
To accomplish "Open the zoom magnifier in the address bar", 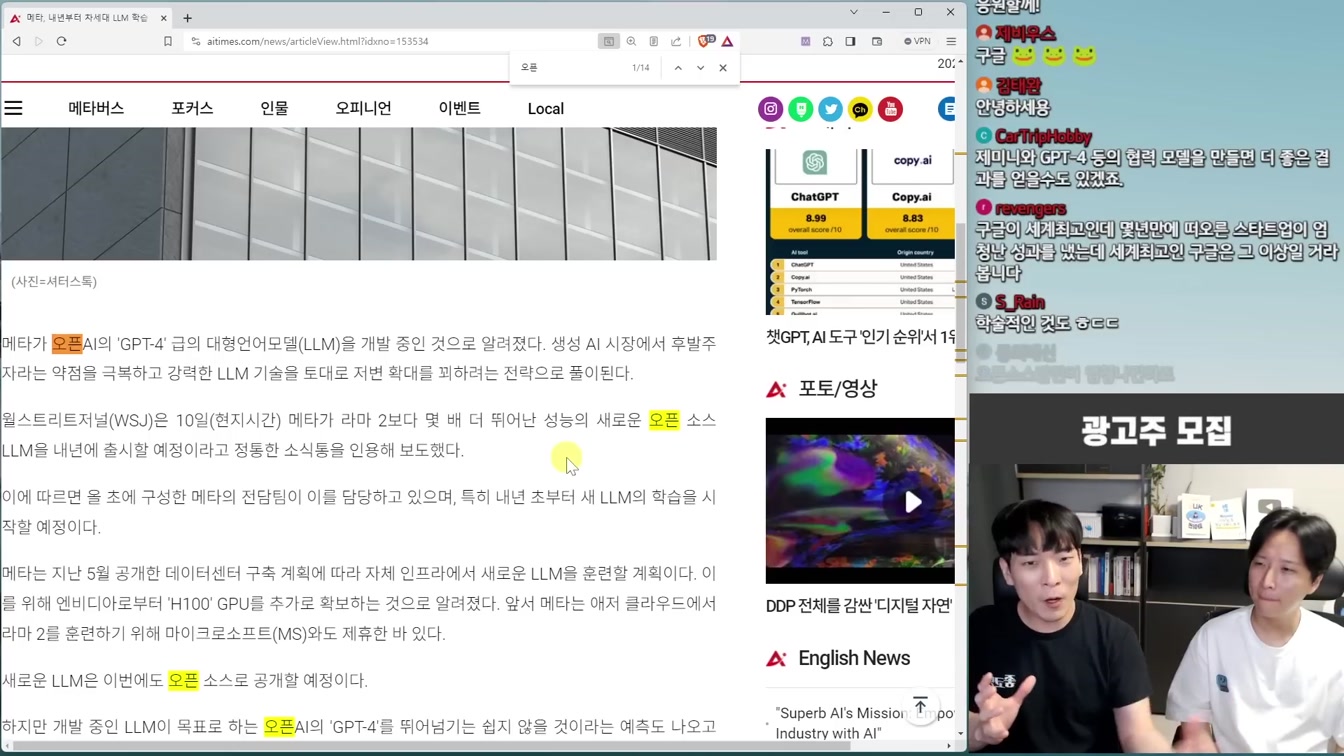I will pos(631,41).
